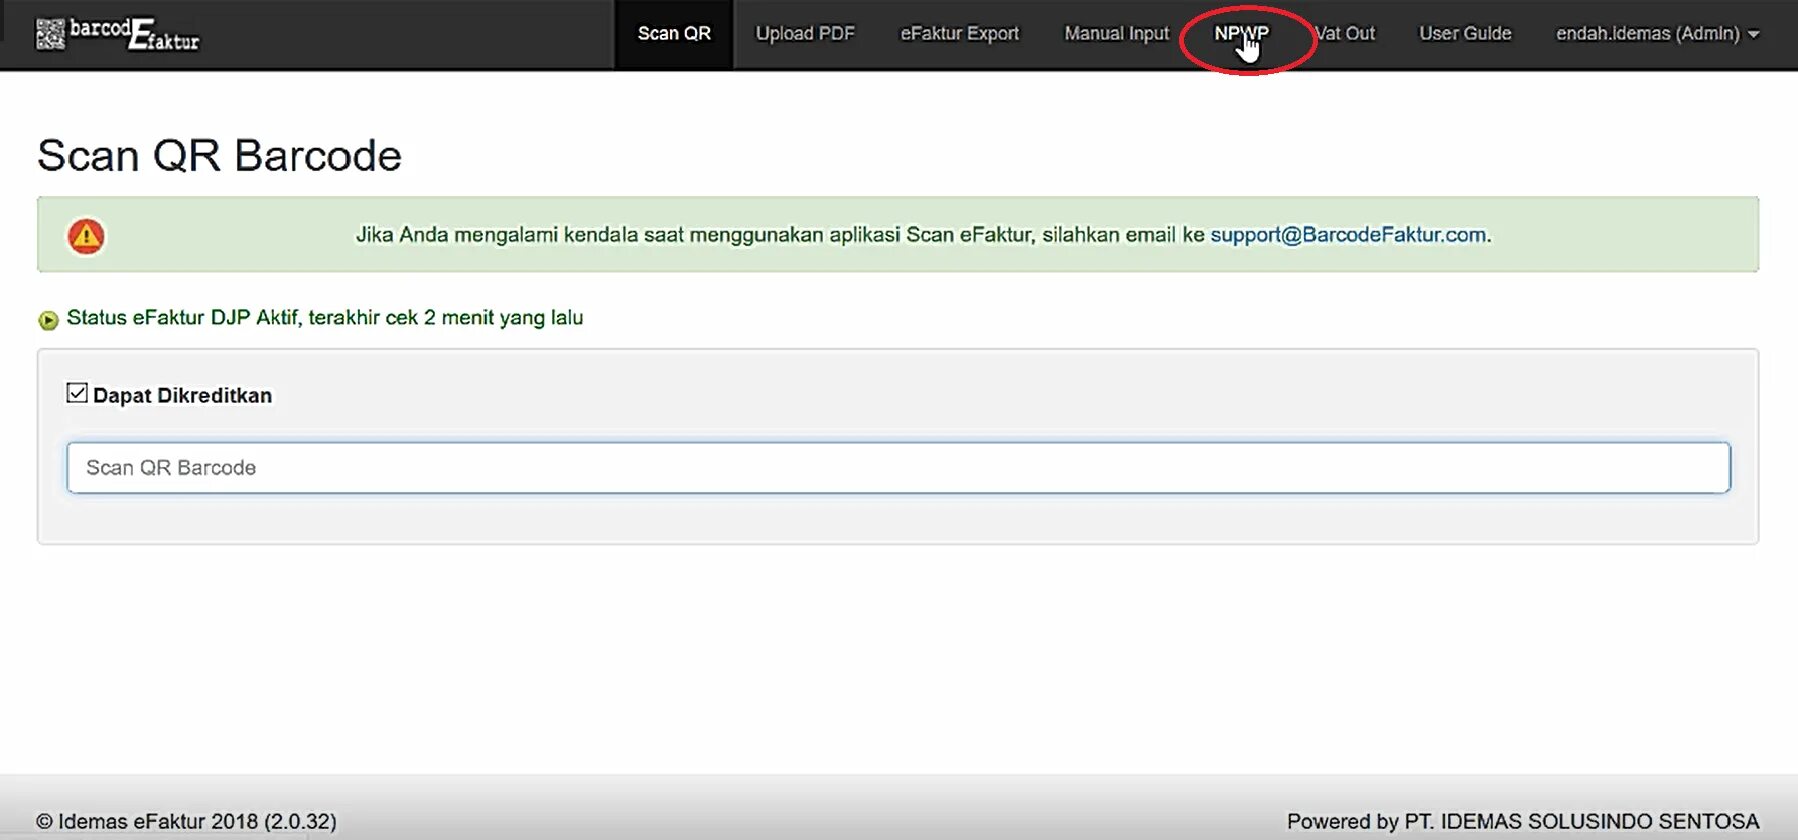Toggle the Dapat Dikreditkan checkbox
This screenshot has height=840, width=1798.
(x=77, y=393)
